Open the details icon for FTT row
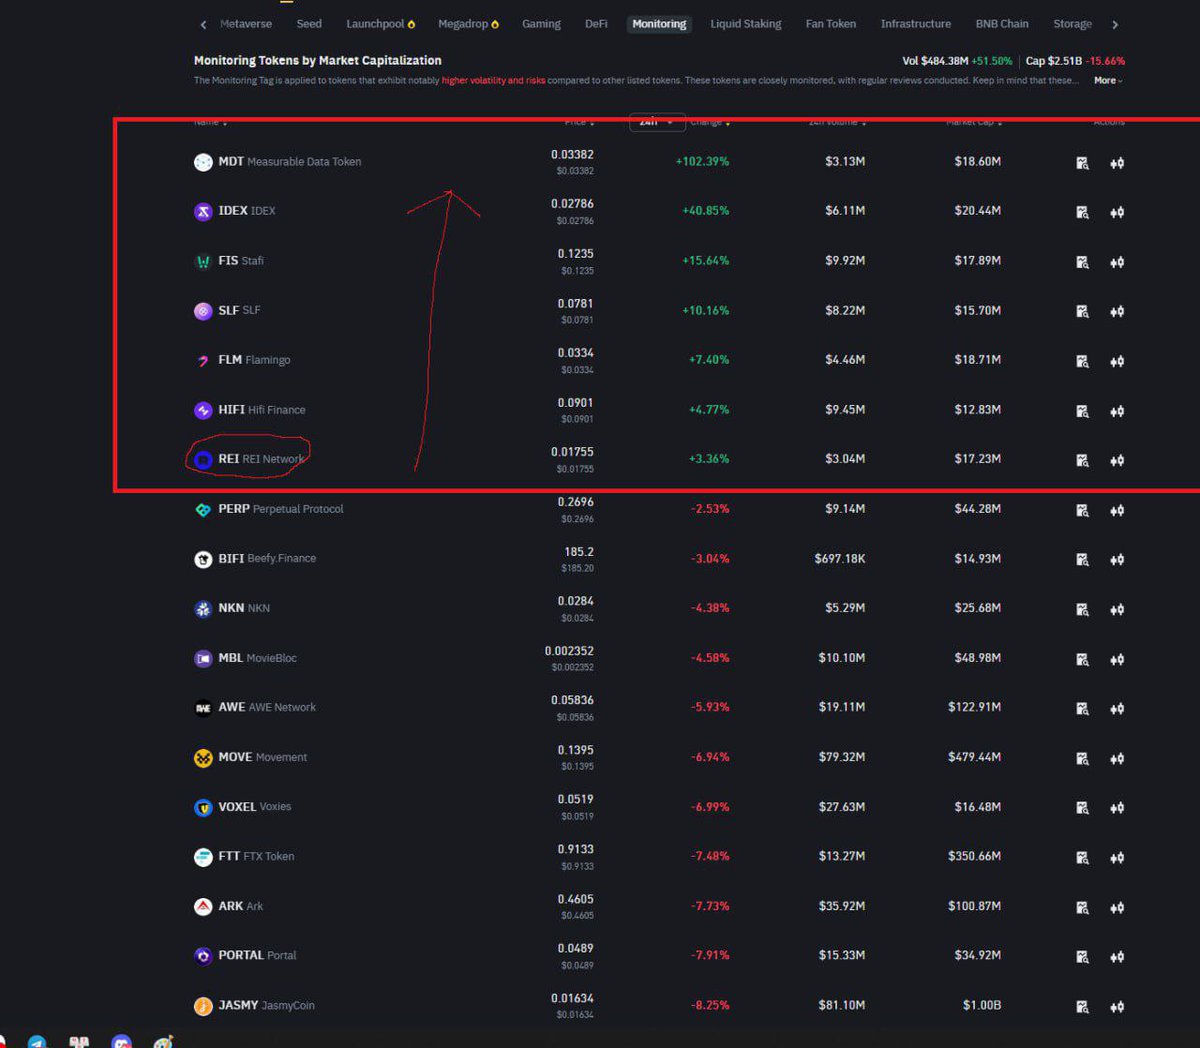Viewport: 1200px width, 1048px height. (1082, 857)
